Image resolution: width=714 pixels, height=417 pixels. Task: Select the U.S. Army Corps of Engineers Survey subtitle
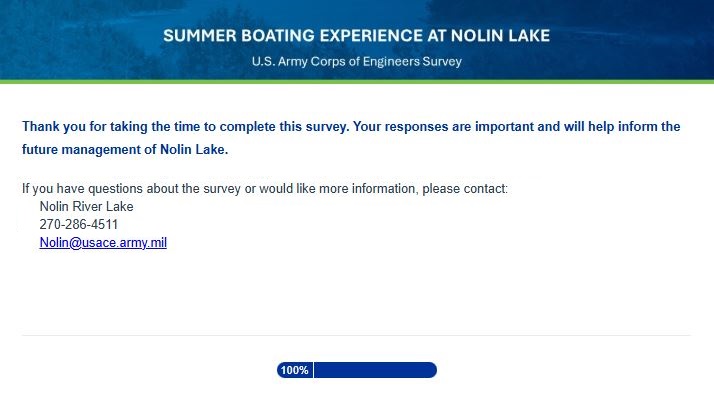[356, 61]
